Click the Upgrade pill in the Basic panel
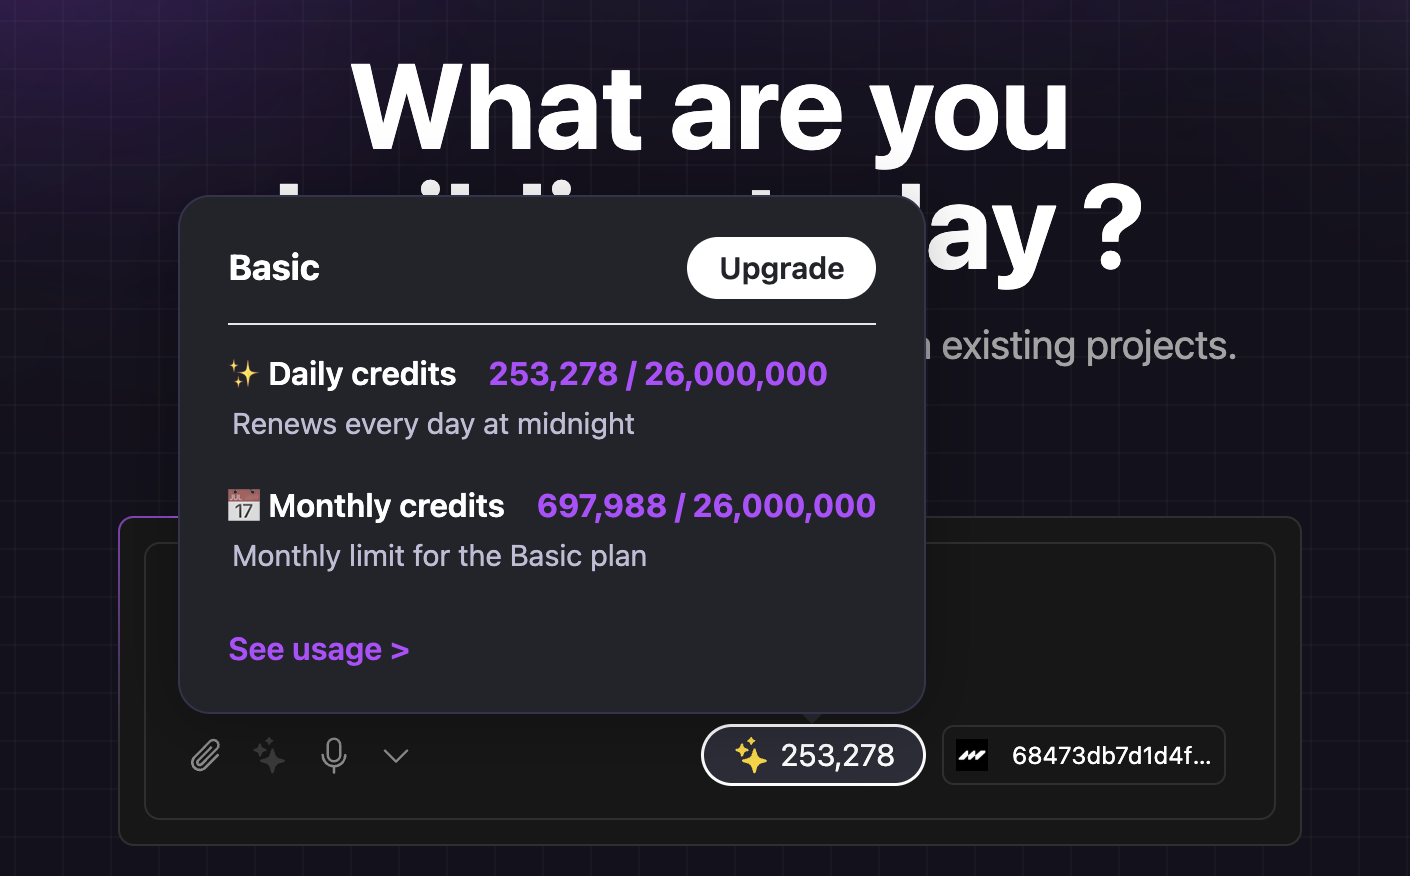This screenshot has width=1410, height=876. [x=781, y=268]
